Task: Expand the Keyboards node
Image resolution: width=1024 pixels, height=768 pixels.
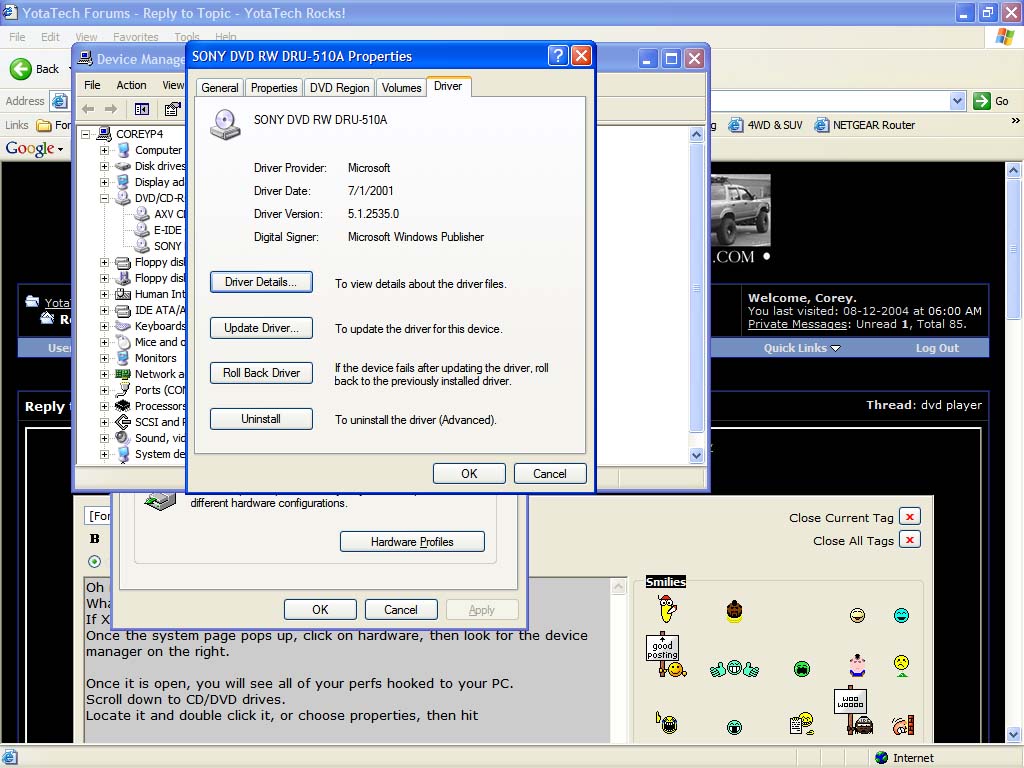Action: 104,326
